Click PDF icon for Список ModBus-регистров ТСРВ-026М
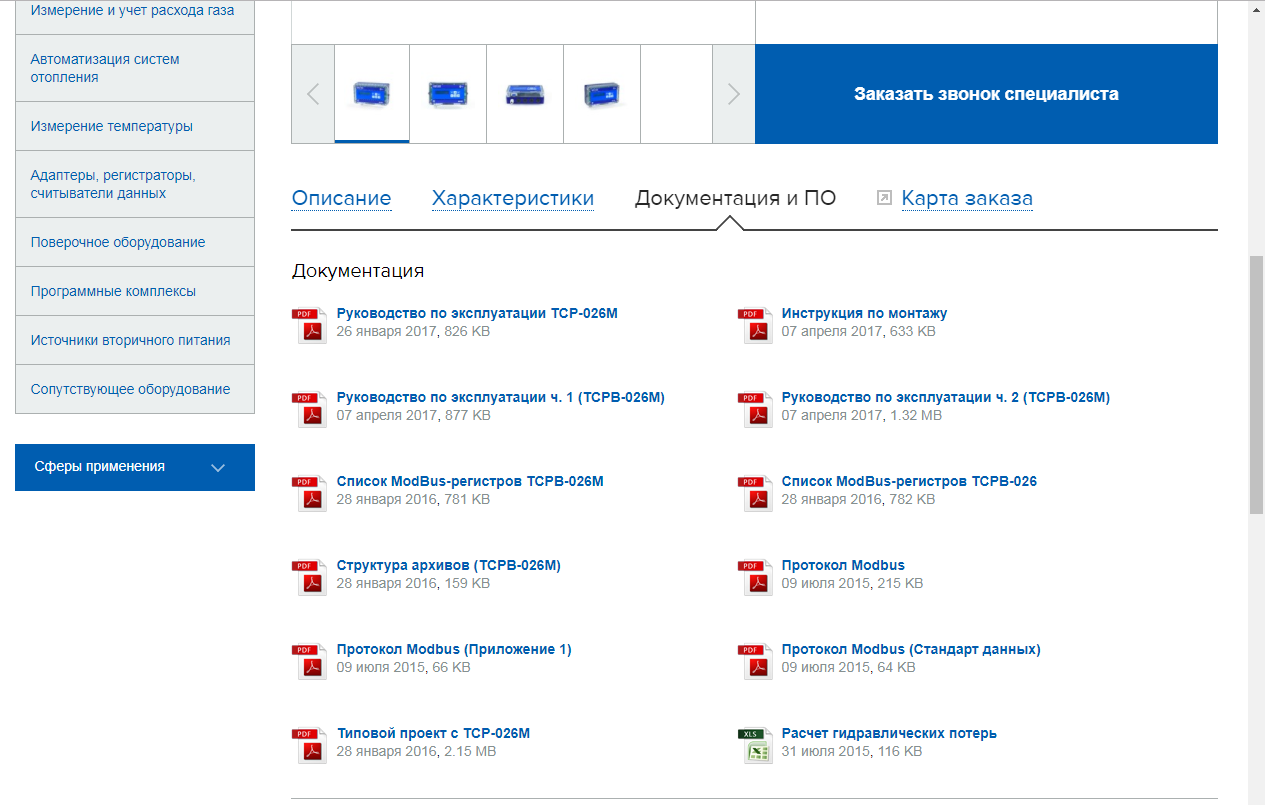 (x=311, y=493)
